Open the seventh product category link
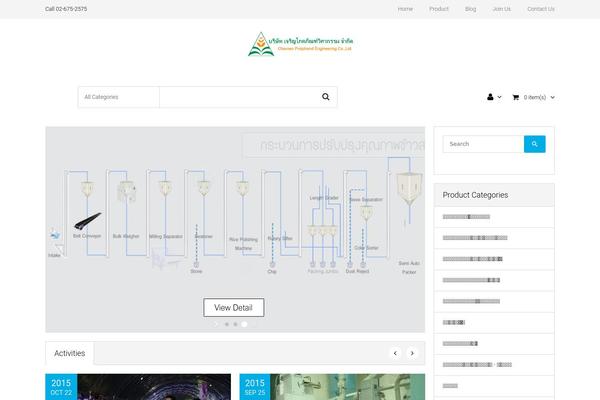 point(460,343)
